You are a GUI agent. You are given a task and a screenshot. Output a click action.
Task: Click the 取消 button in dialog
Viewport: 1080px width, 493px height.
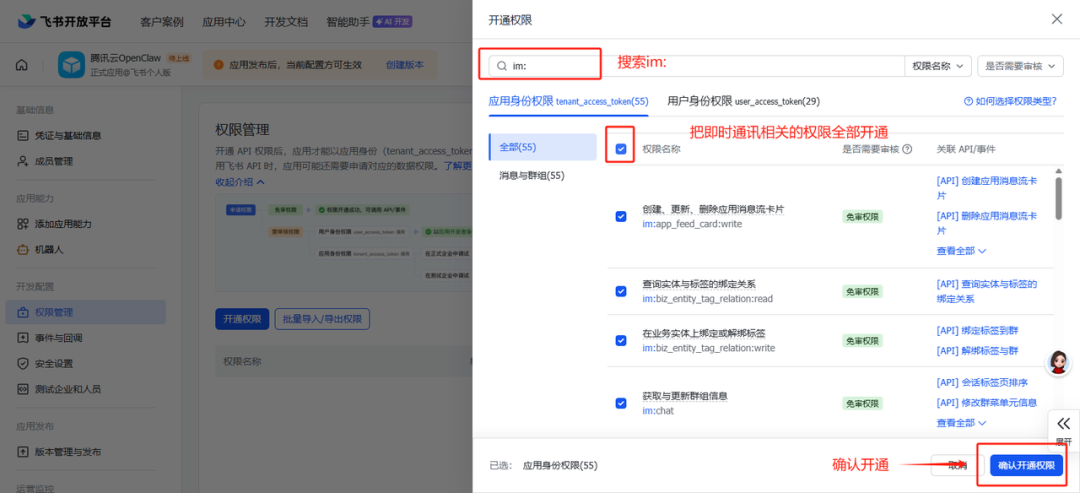pos(957,465)
